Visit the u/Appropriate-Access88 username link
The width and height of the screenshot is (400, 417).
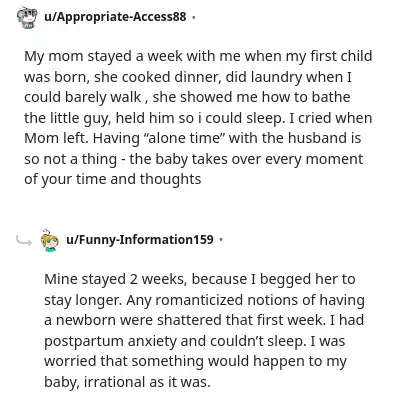coord(115,17)
